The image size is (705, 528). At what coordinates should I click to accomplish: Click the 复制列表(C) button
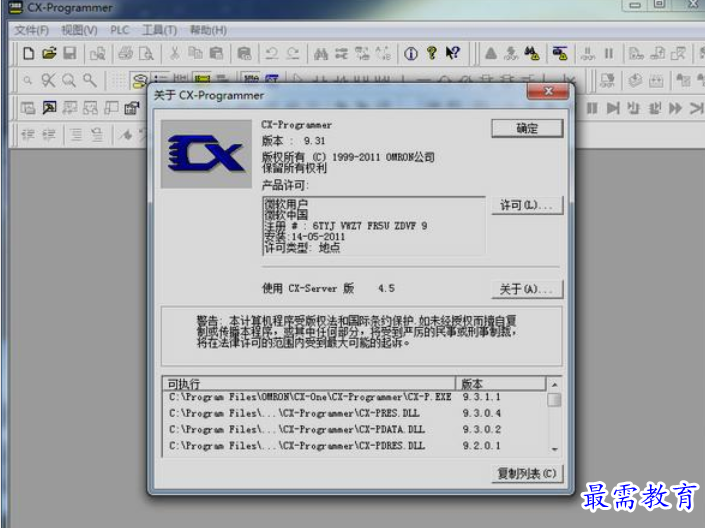[527, 474]
